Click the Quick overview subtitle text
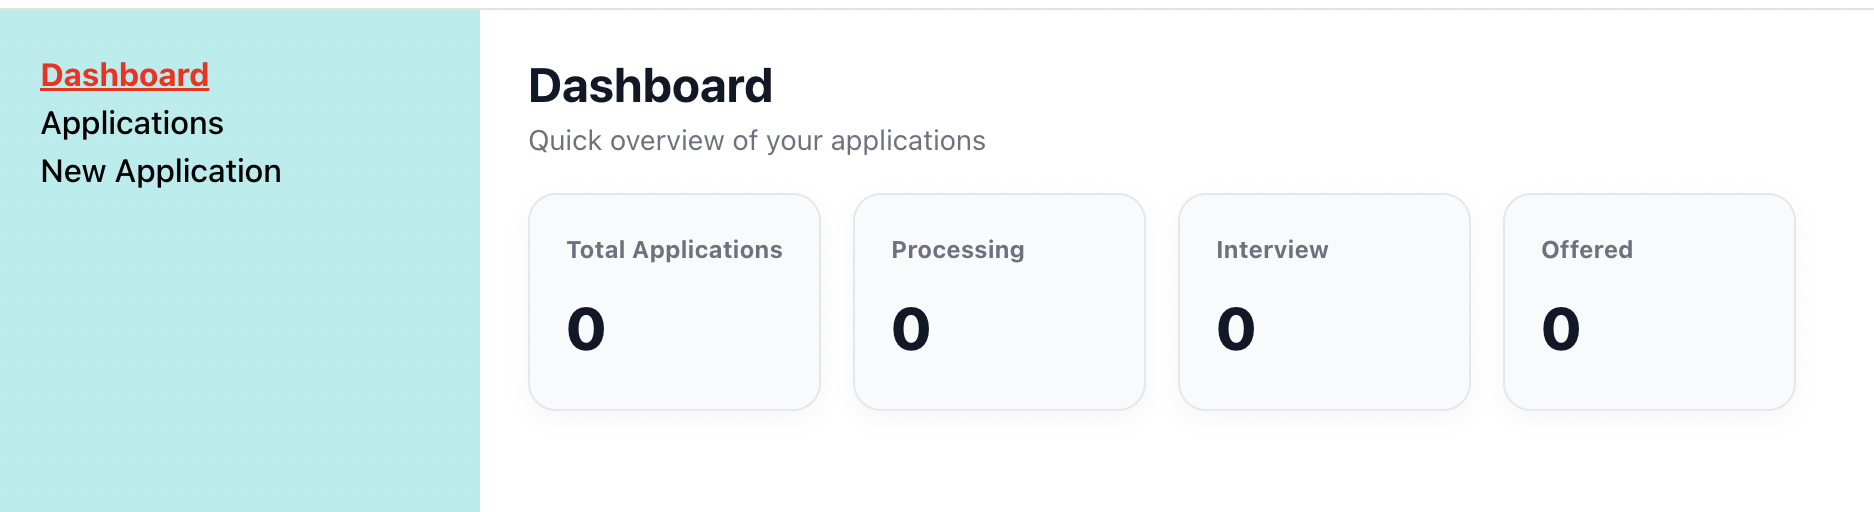The image size is (1874, 512). 757,141
